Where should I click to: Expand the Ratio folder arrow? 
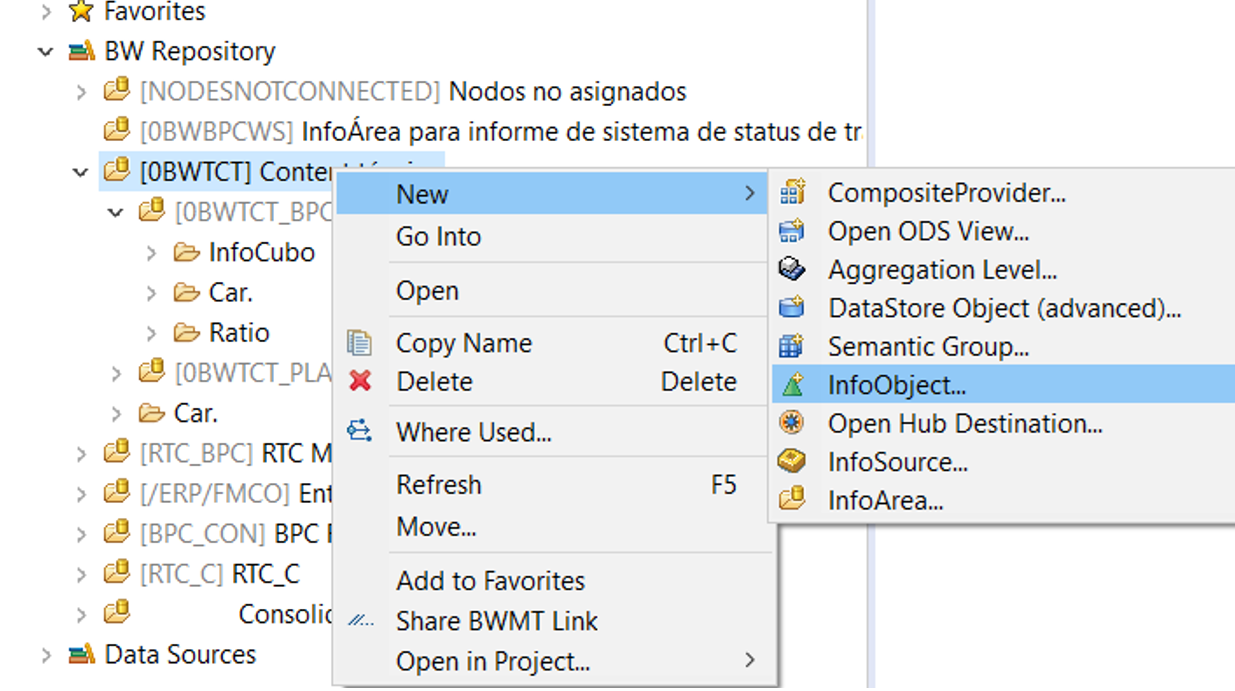[152, 333]
